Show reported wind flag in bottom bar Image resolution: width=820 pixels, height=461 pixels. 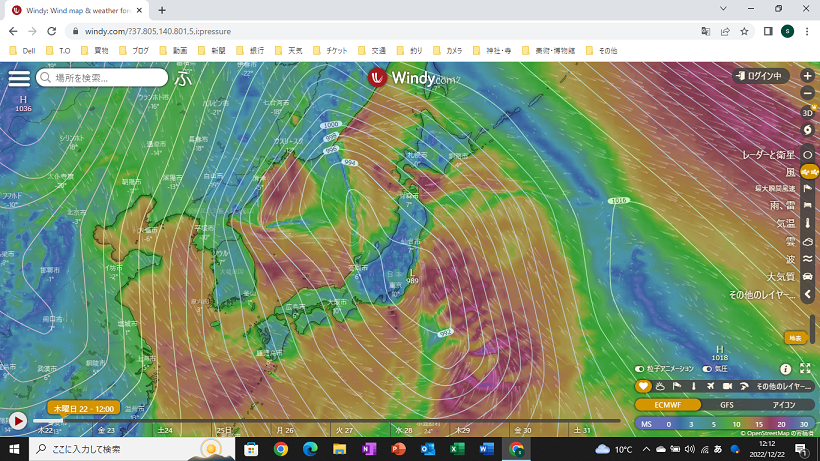[x=677, y=386]
